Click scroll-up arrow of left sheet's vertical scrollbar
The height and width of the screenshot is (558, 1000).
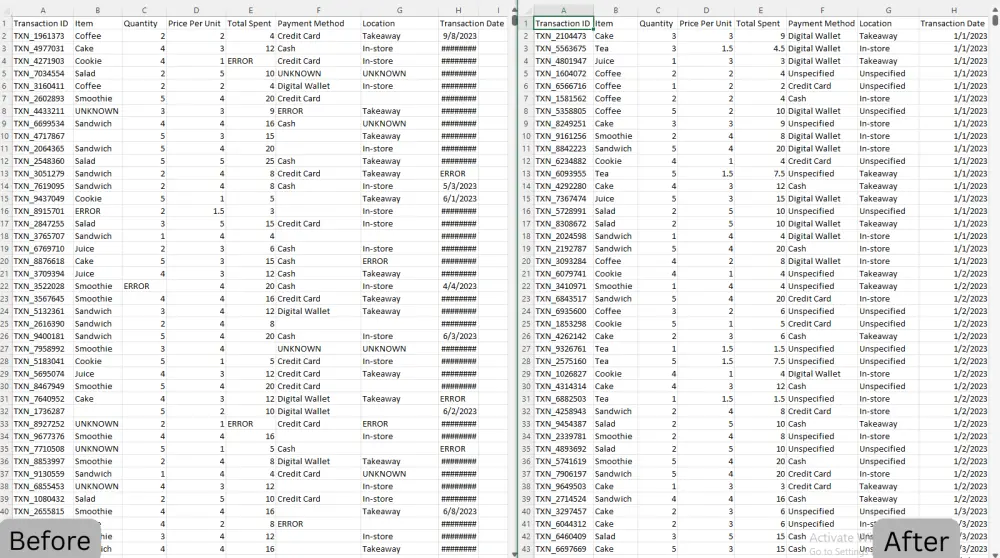coord(514,10)
